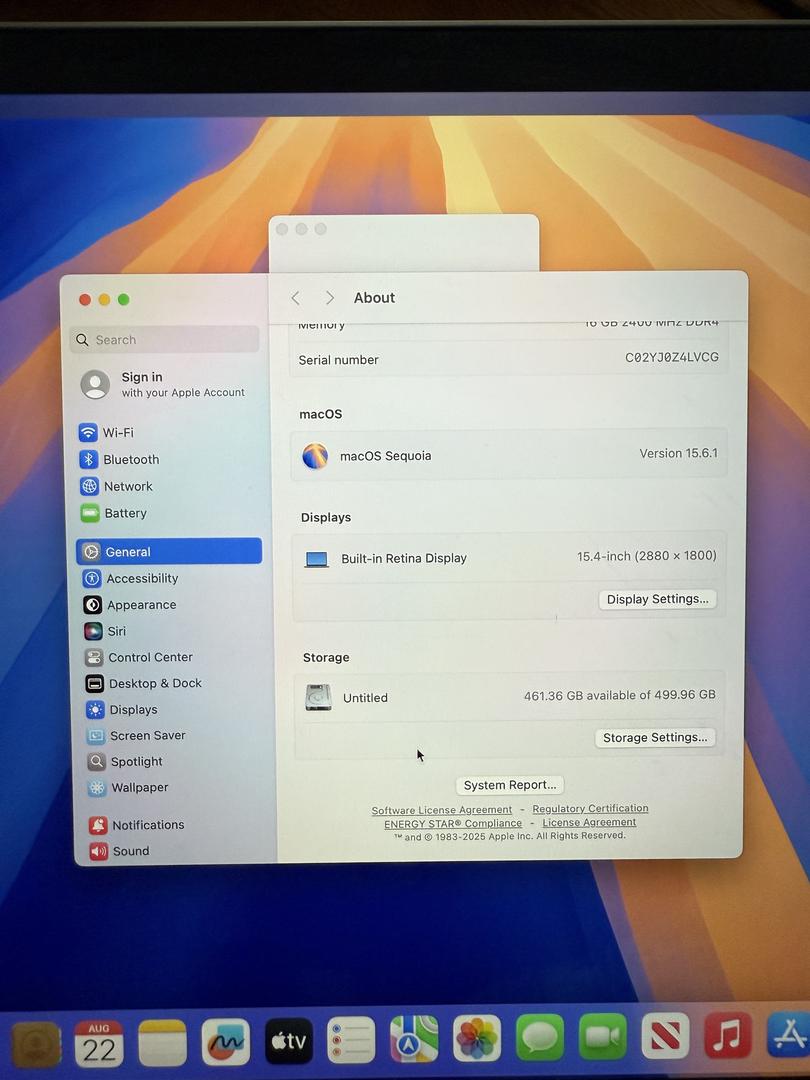Open the License Agreement link beside ENERGY STAR

pyautogui.click(x=589, y=822)
